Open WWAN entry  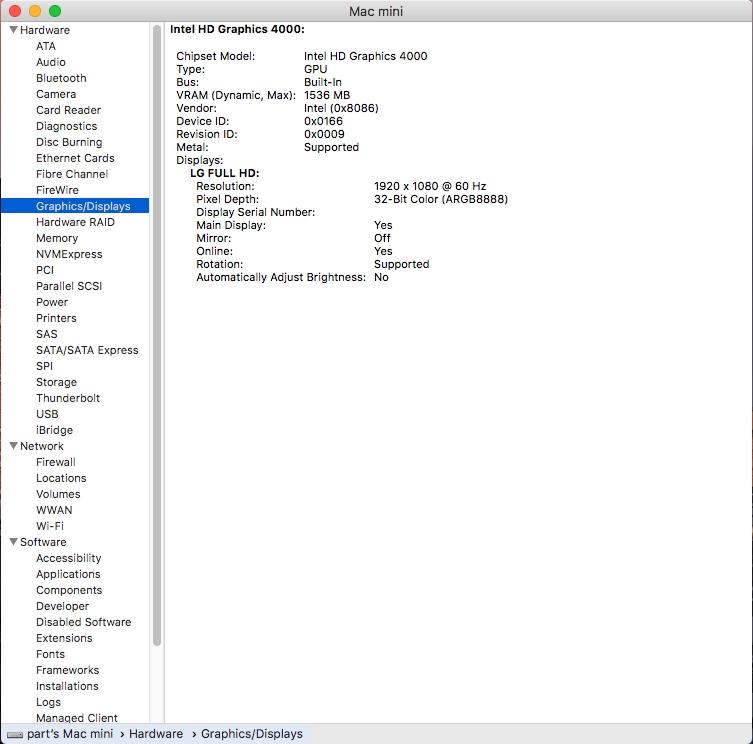54,510
